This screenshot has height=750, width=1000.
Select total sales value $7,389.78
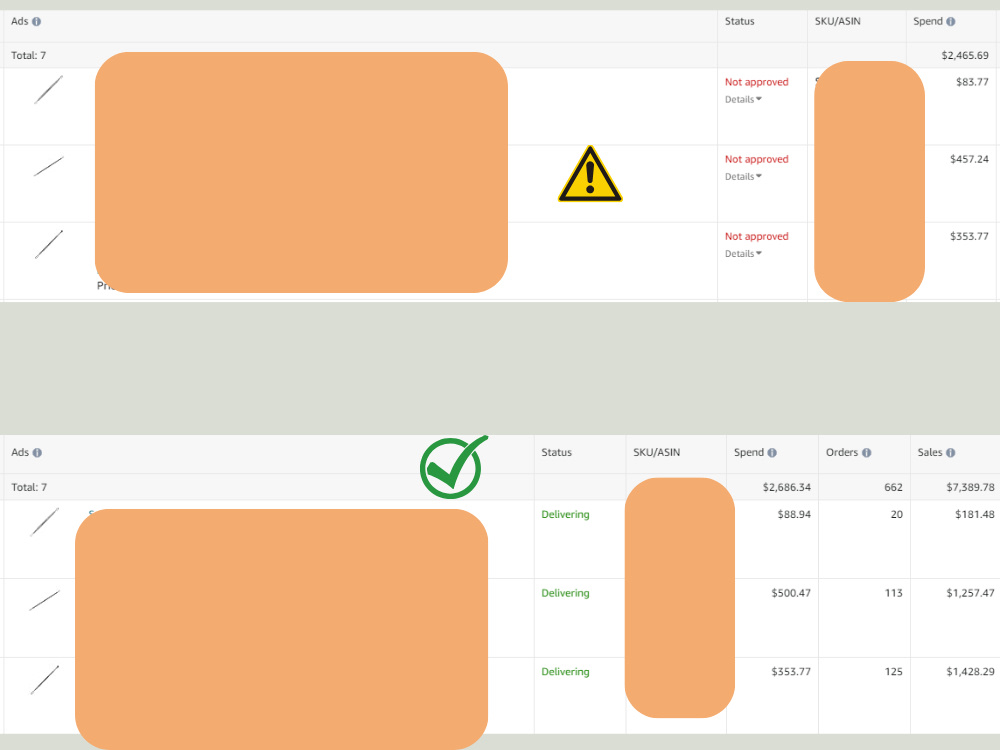(x=970, y=488)
